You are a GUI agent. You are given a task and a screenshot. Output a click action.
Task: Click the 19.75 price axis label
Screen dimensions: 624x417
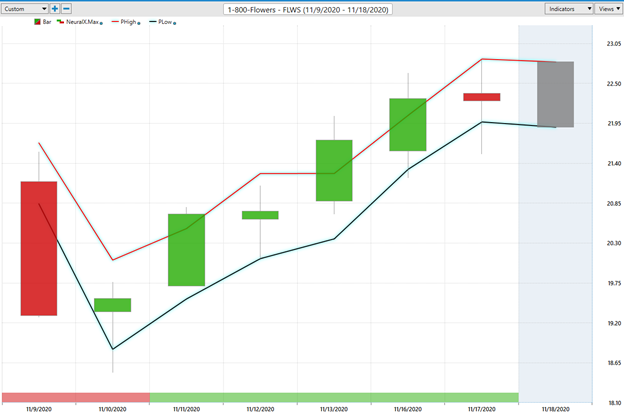[x=614, y=283]
